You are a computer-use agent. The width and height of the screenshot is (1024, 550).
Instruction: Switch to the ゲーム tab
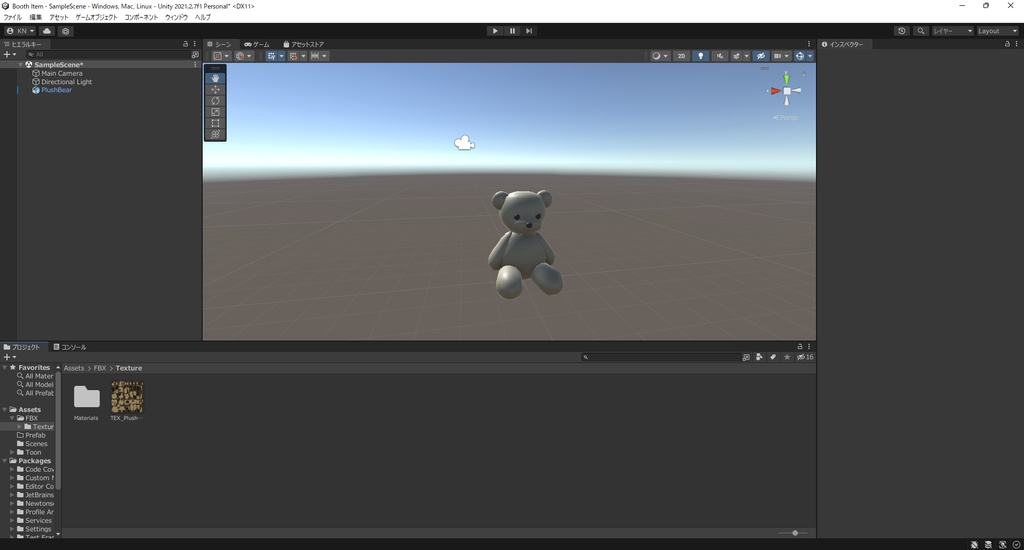257,44
